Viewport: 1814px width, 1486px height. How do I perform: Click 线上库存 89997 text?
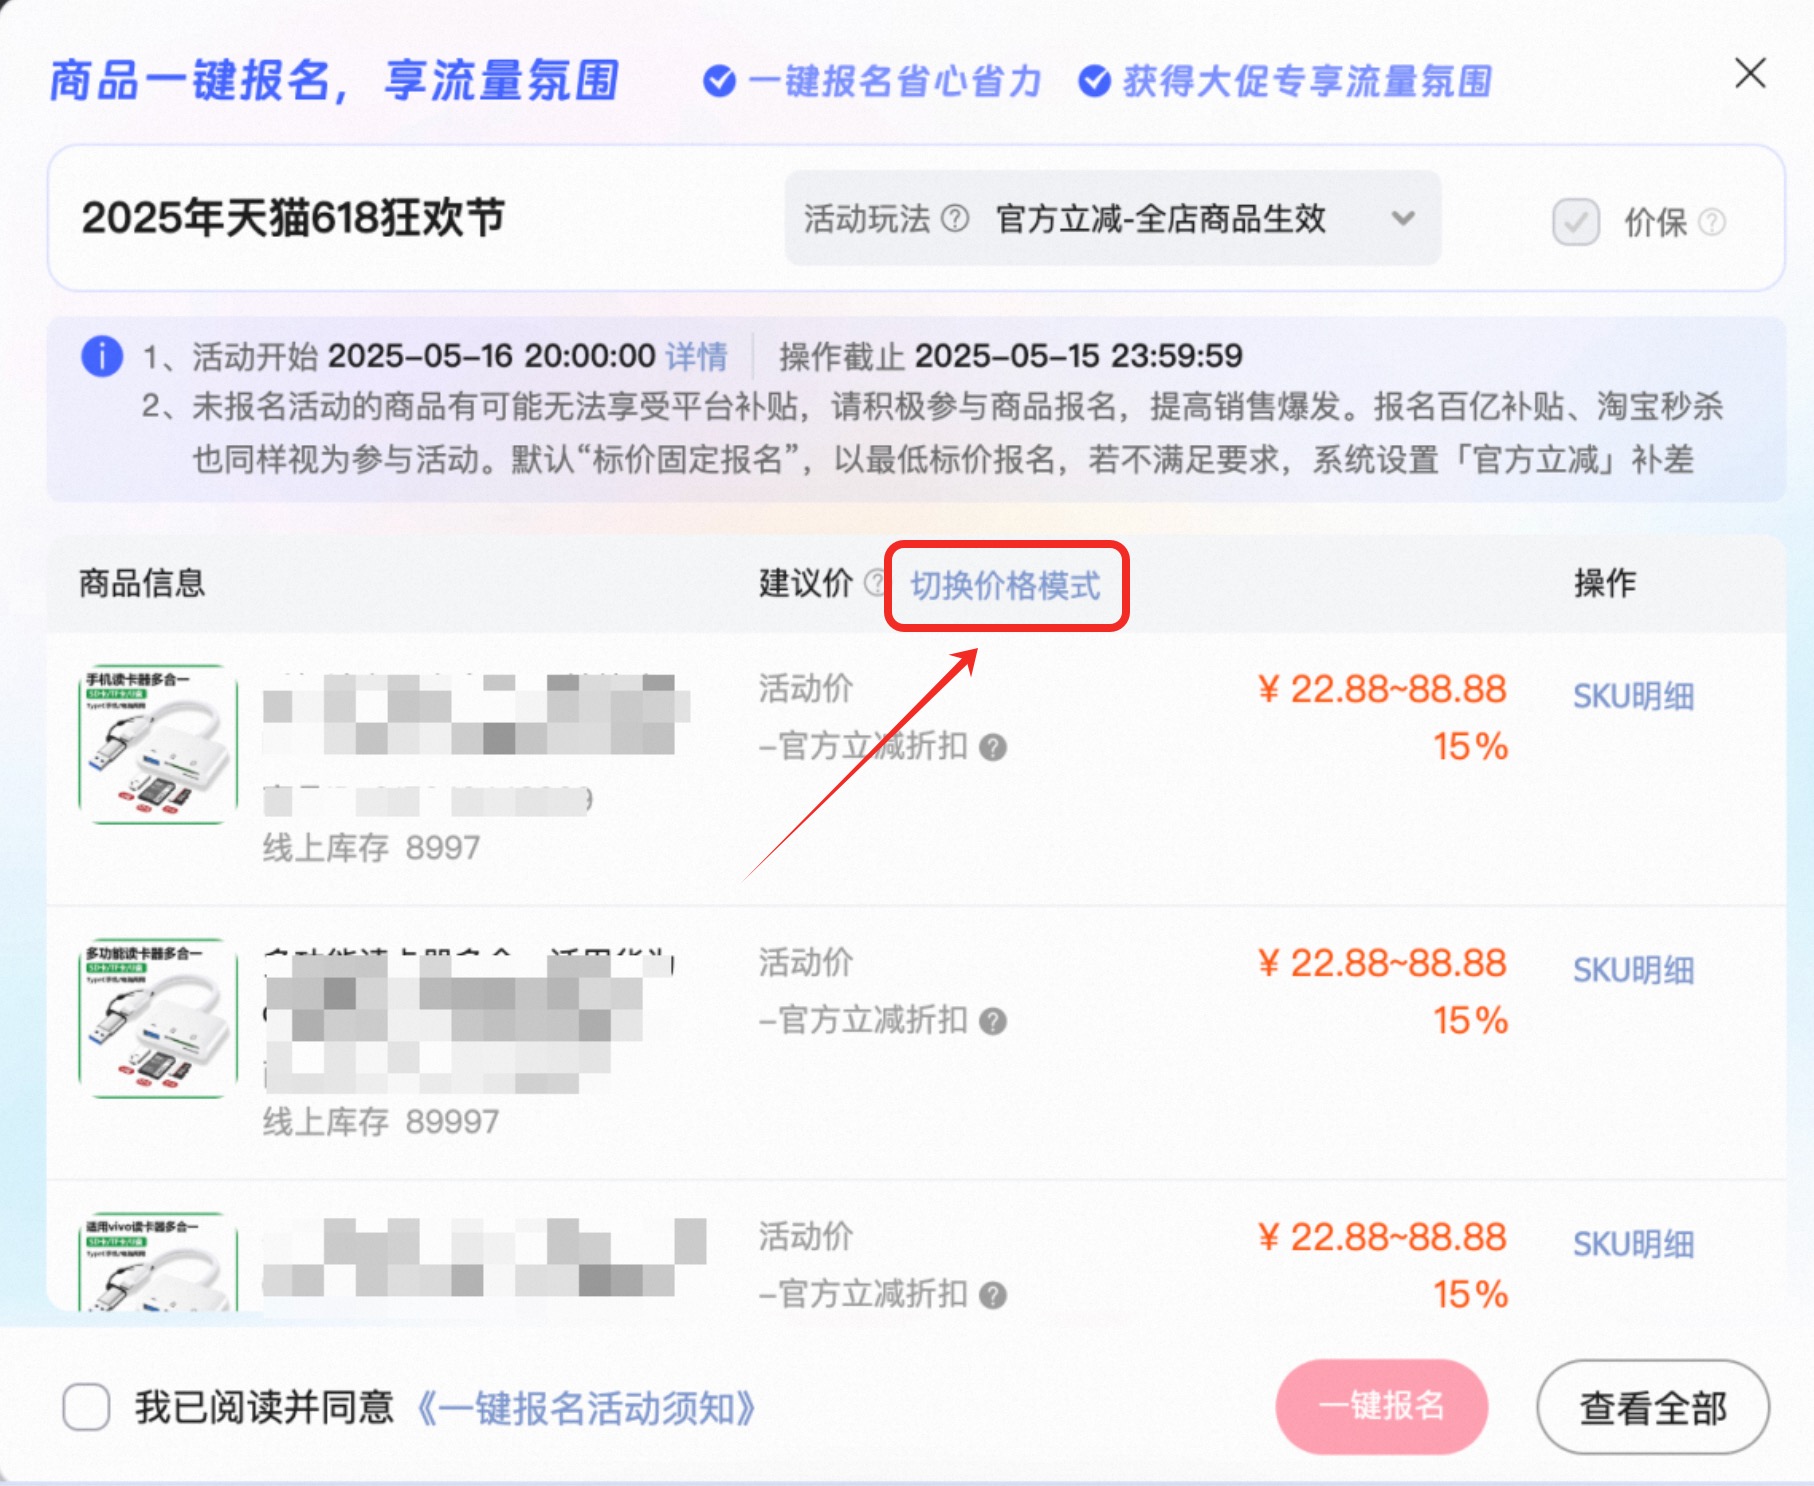(380, 1122)
